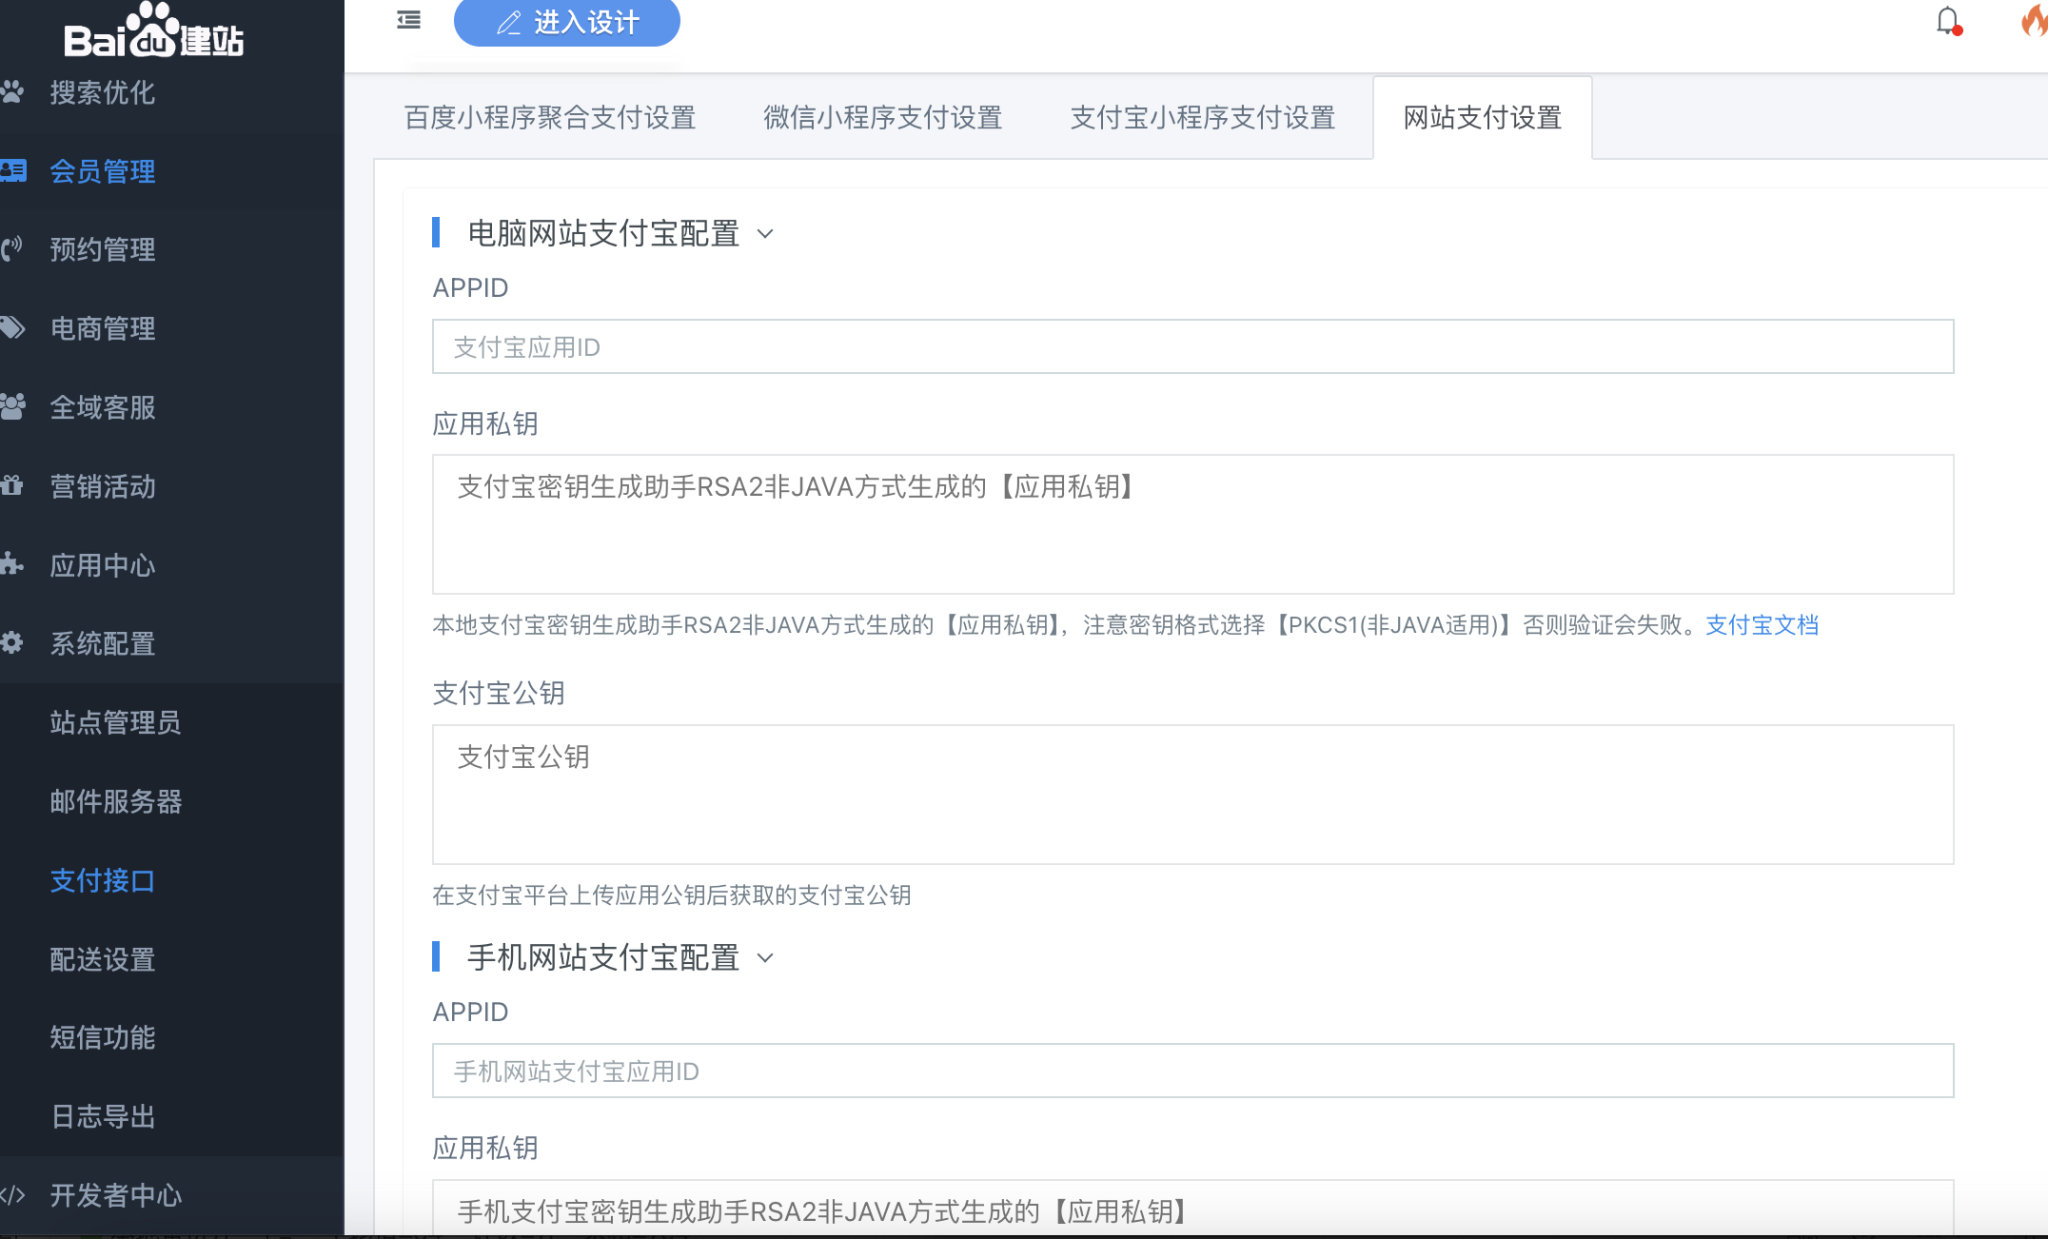The image size is (2048, 1239).
Task: Open the notification bell icon
Action: [x=1948, y=20]
